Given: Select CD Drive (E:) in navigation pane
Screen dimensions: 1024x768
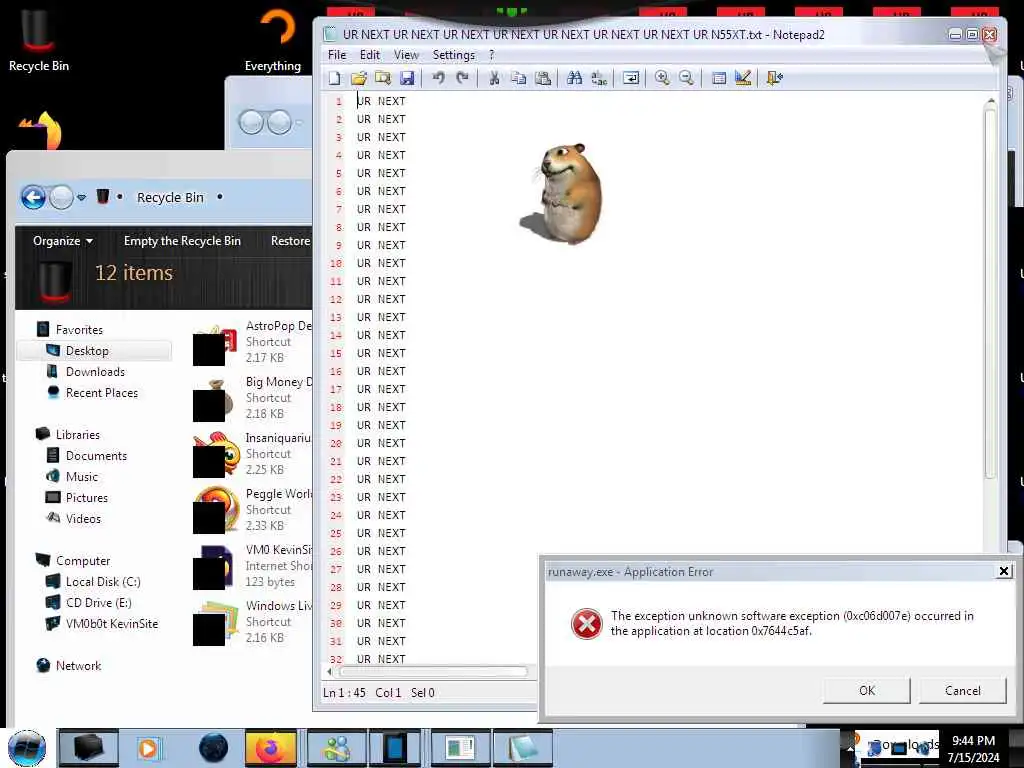Looking at the screenshot, I should coord(98,603).
